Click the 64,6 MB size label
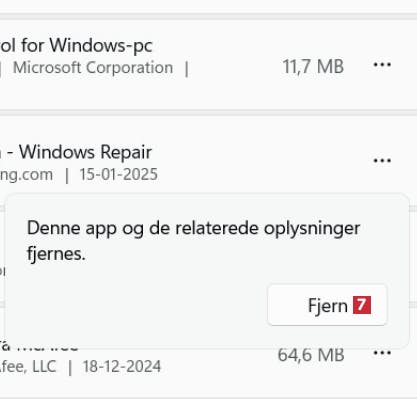Image resolution: width=417 pixels, height=399 pixels. coord(311,355)
